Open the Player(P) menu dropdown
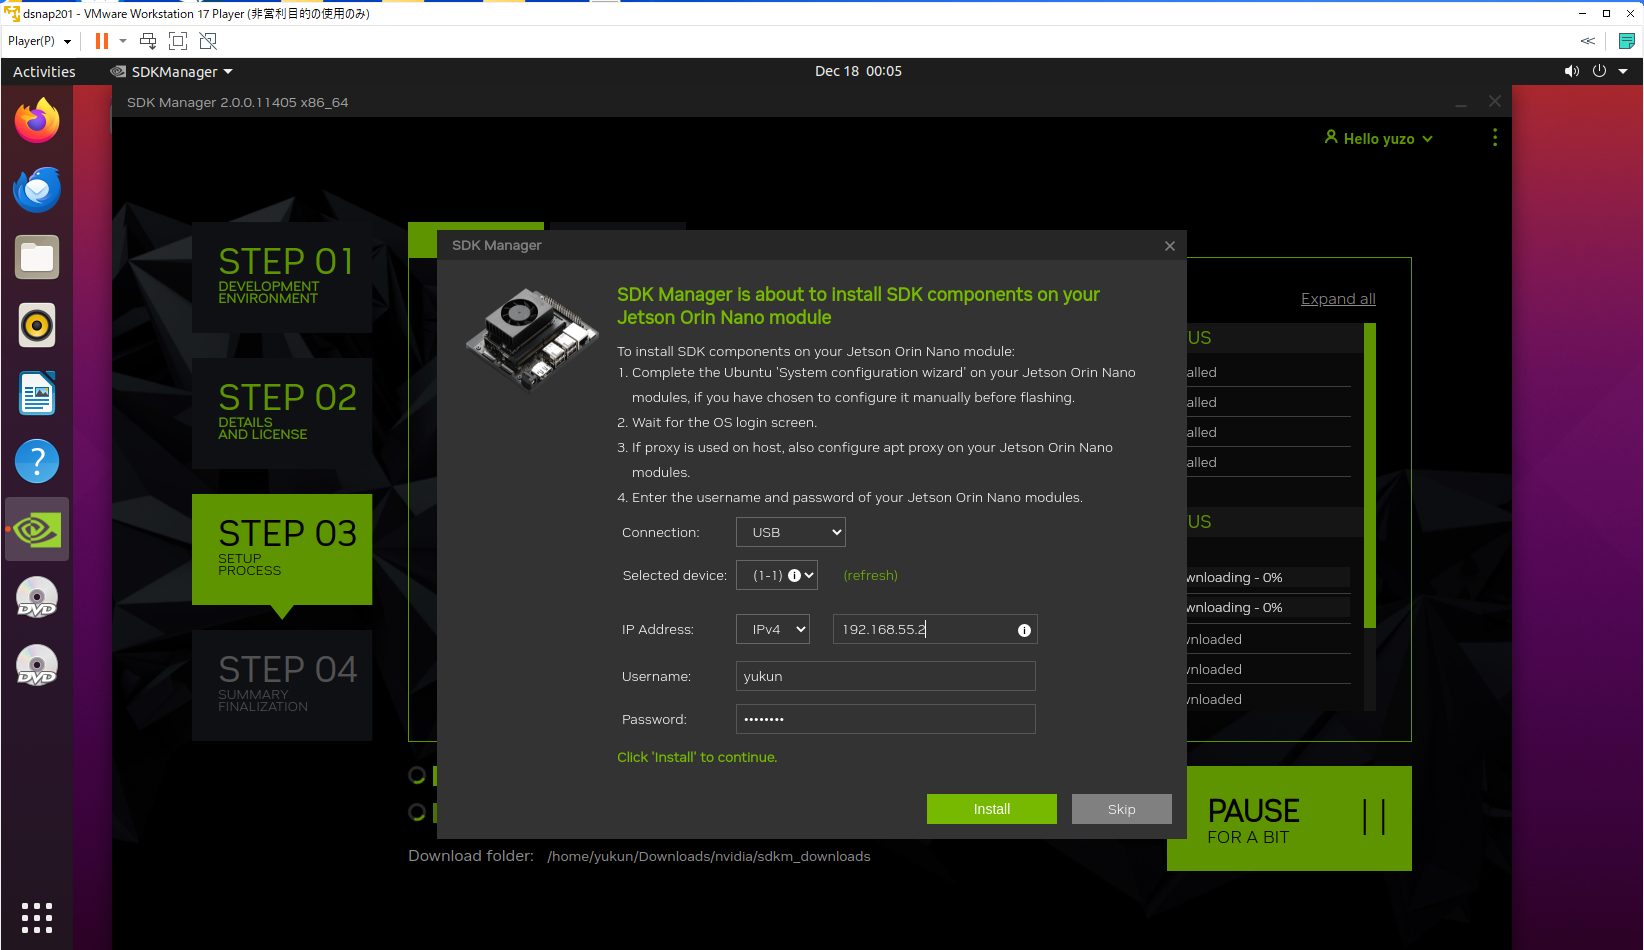 [39, 41]
